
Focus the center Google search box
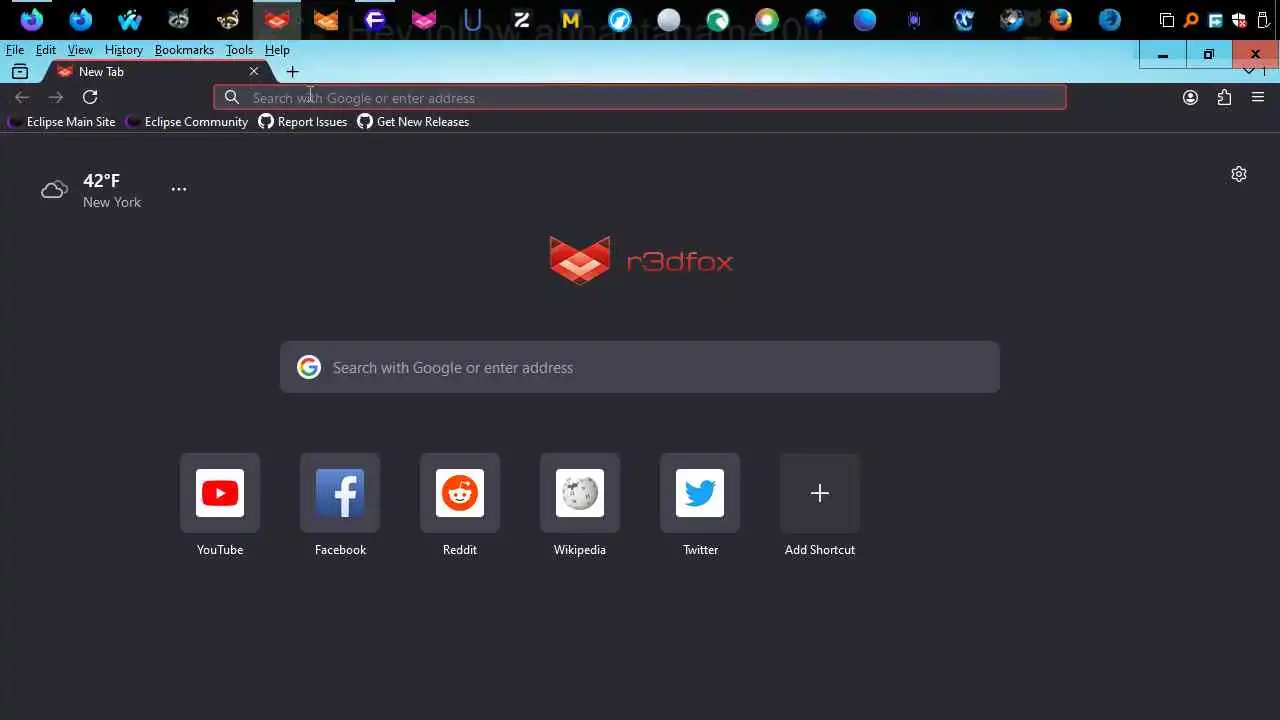[x=640, y=367]
